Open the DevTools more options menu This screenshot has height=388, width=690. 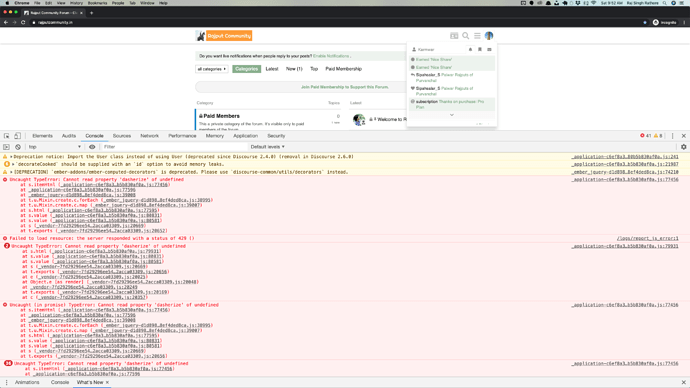coord(672,136)
